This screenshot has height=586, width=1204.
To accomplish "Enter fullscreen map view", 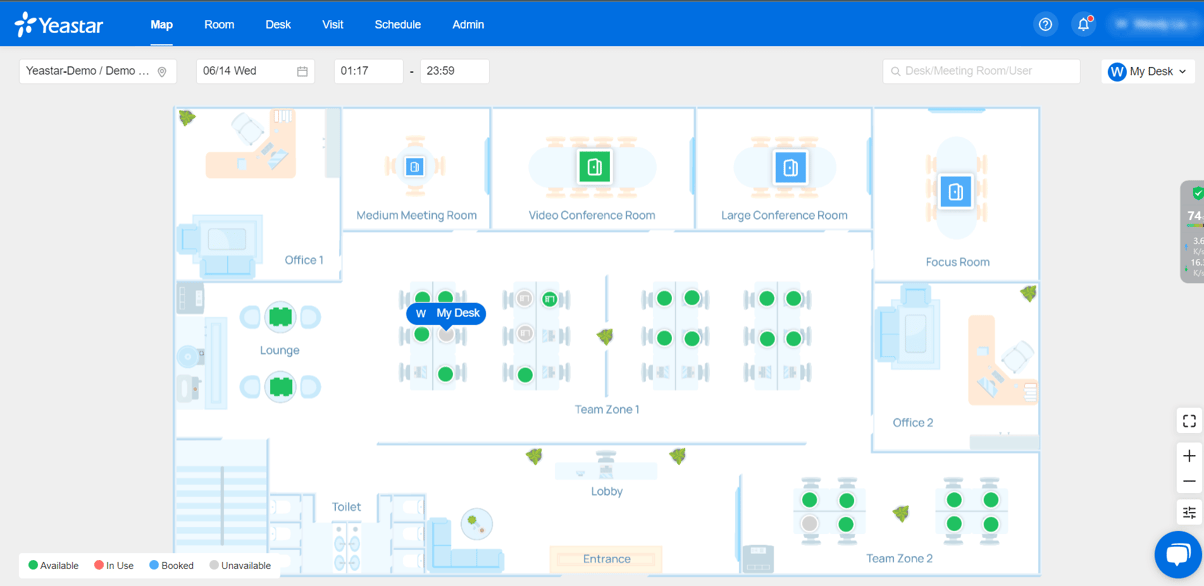I will 1187,420.
